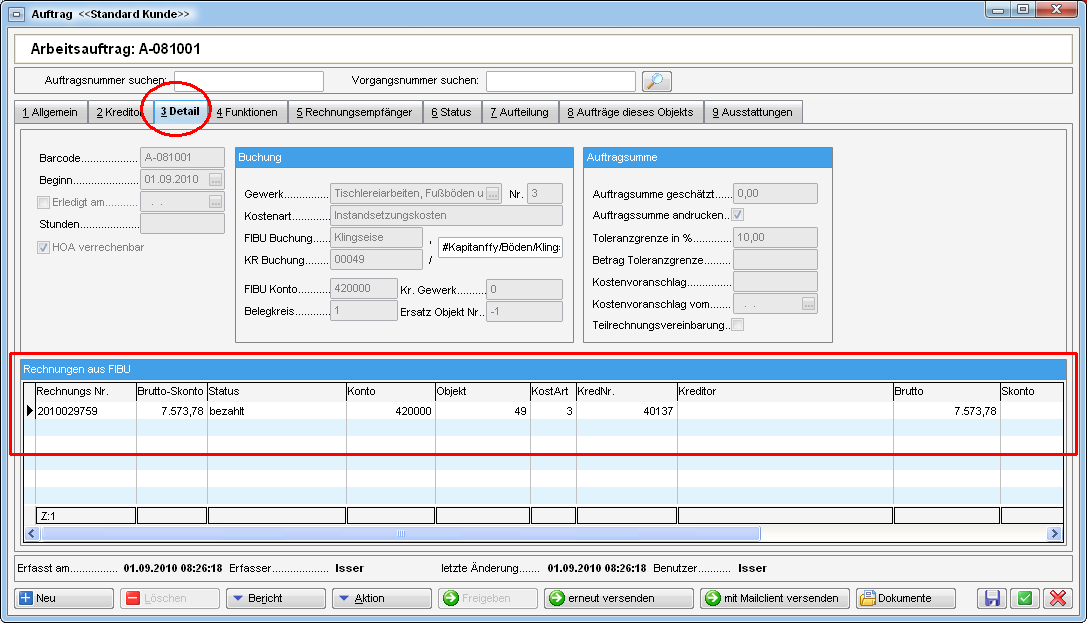Screen dimensions: 1087x623
Task: Click the mit Mailclient versenden button
Action: (x=774, y=598)
